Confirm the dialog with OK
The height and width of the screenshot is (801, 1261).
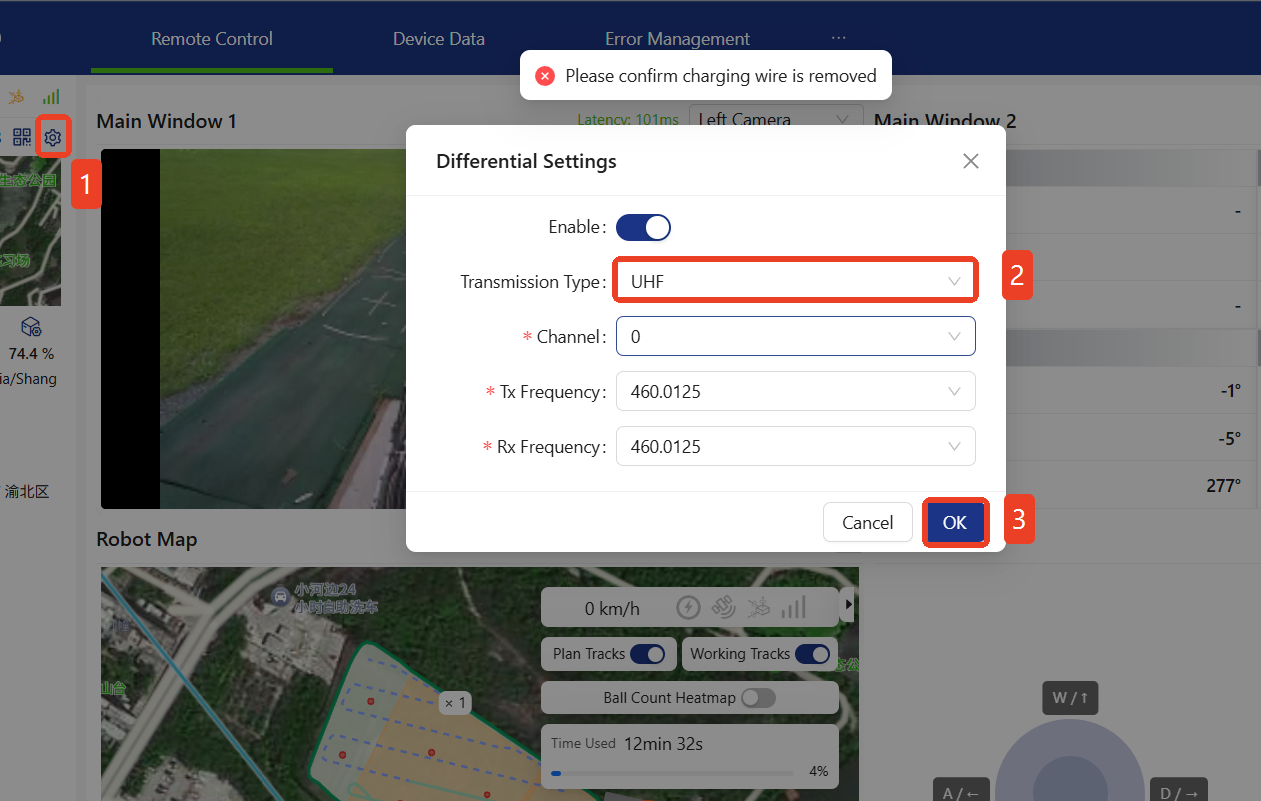pyautogui.click(x=955, y=522)
